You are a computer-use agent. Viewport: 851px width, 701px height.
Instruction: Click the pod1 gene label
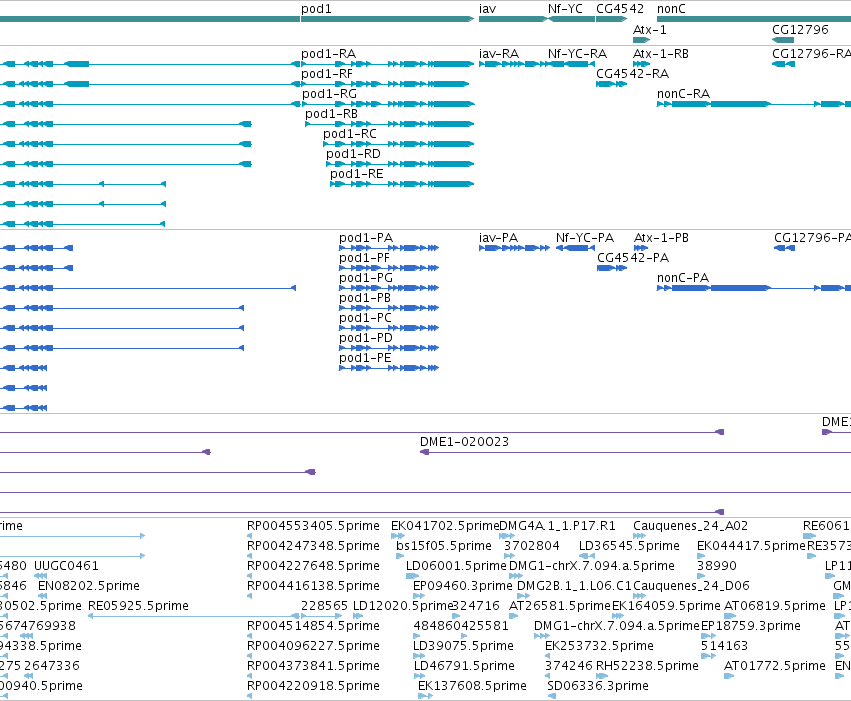(316, 9)
